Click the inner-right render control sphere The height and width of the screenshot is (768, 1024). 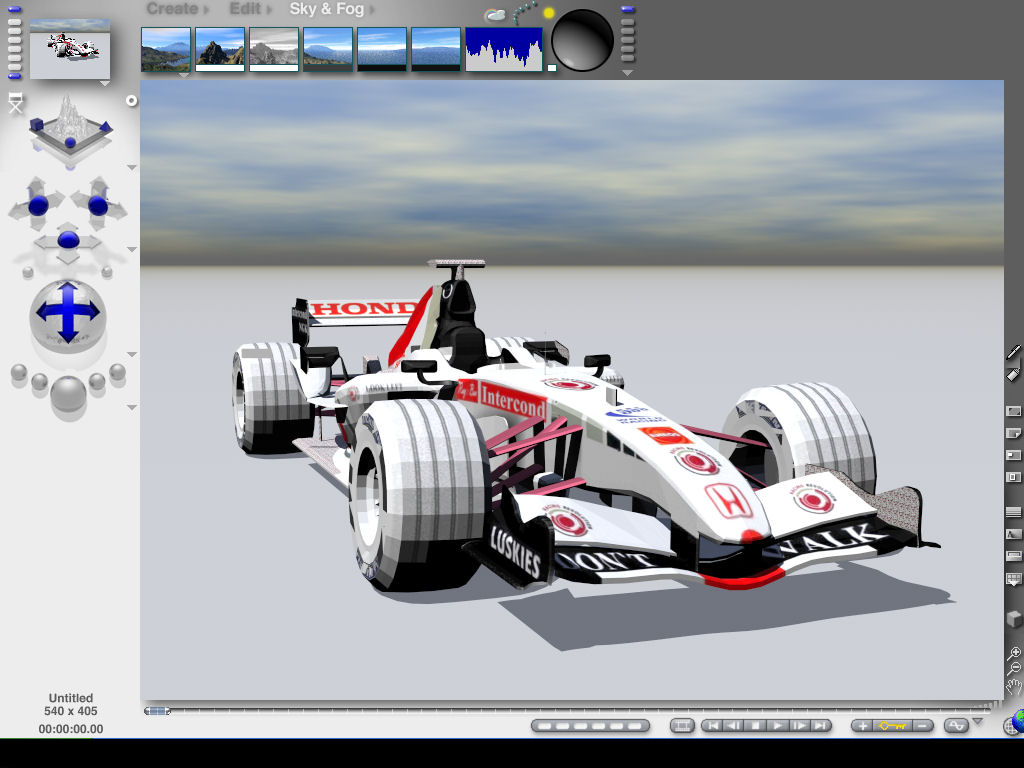coord(97,381)
